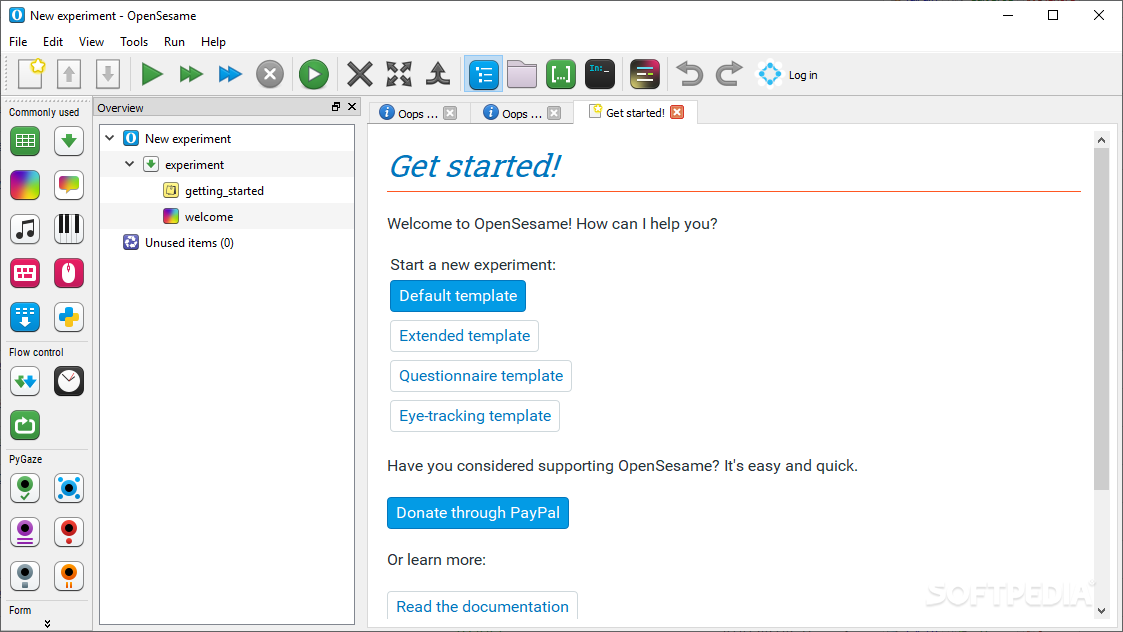The height and width of the screenshot is (632, 1123).
Task: Select the keyboard response item
Action: pos(25,273)
